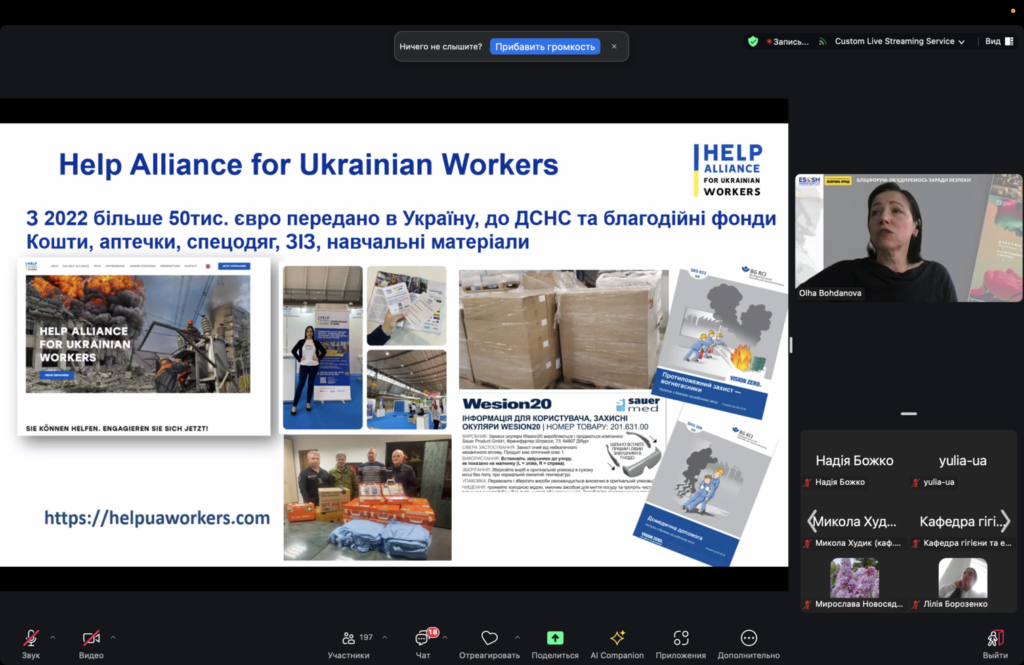Click Прибавить громкость button

point(545,46)
